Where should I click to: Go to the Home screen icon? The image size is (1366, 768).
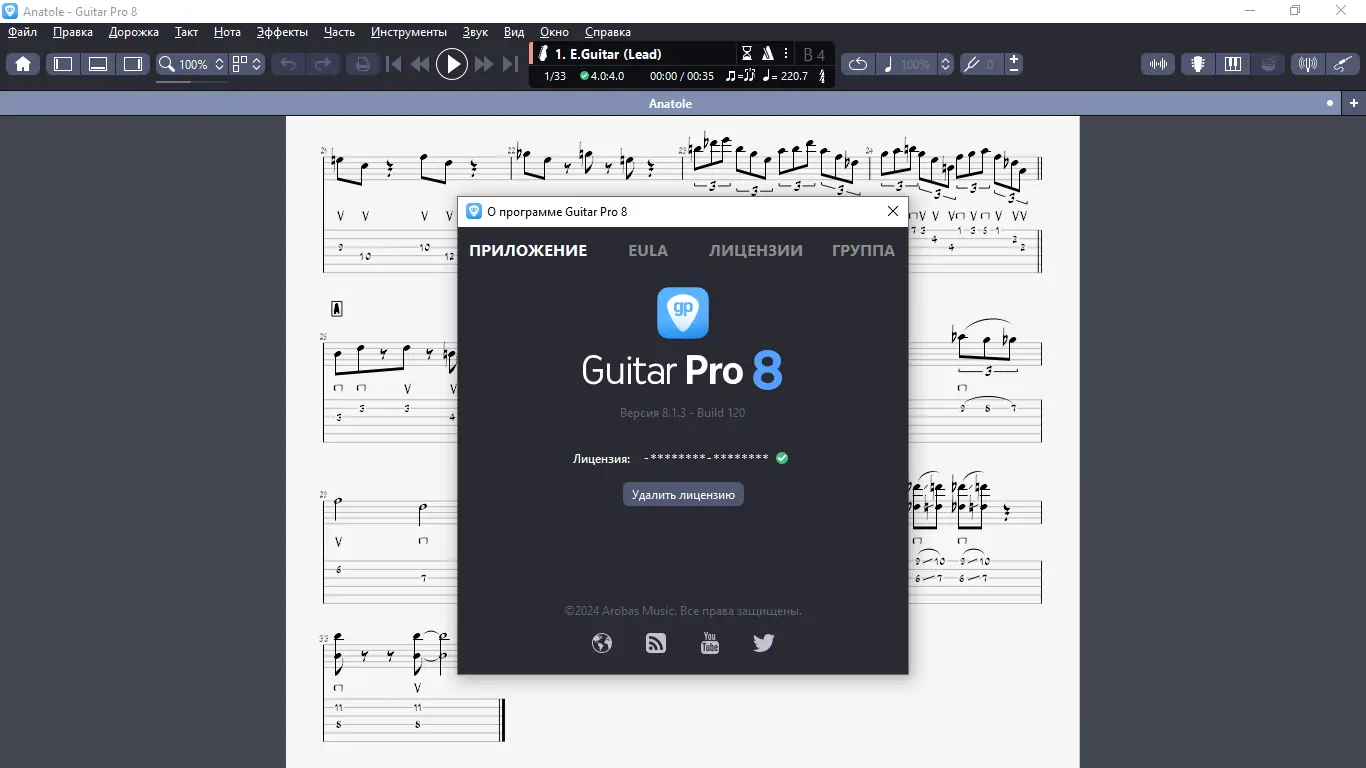click(23, 64)
